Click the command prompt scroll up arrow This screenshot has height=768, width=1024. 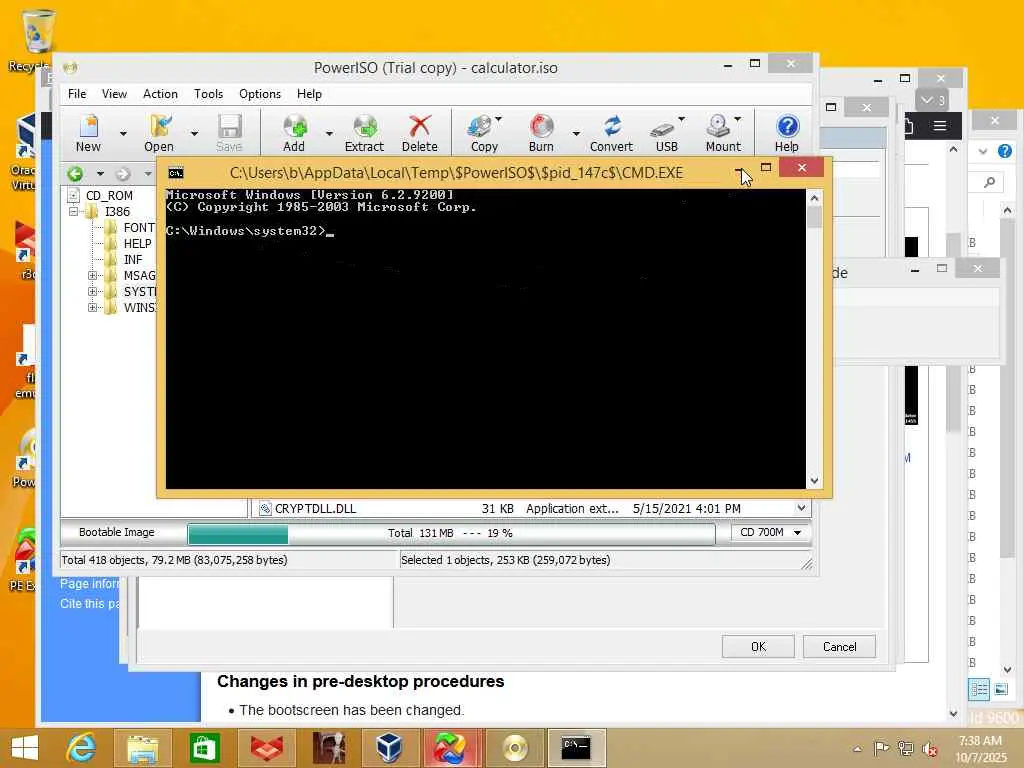[814, 198]
